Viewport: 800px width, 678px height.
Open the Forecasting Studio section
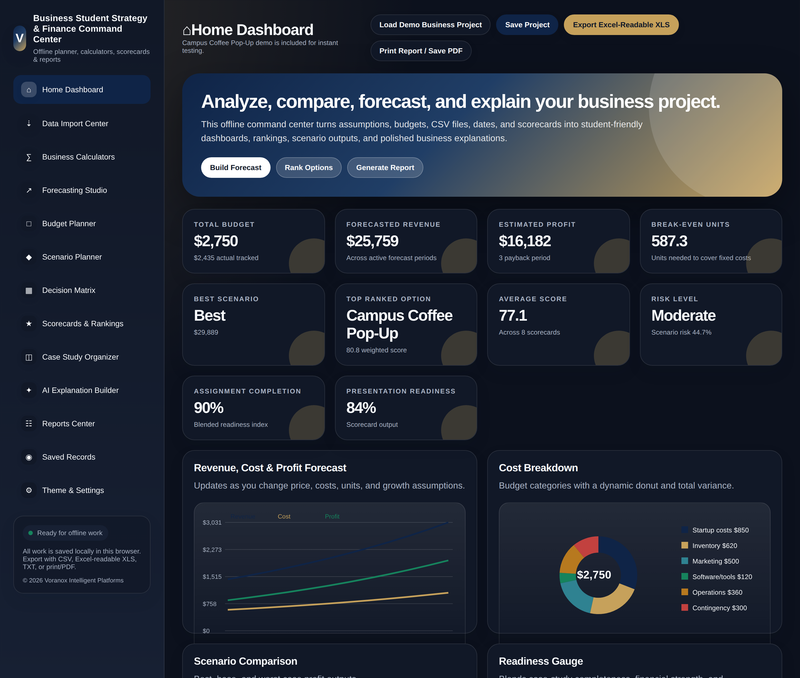coord(82,190)
